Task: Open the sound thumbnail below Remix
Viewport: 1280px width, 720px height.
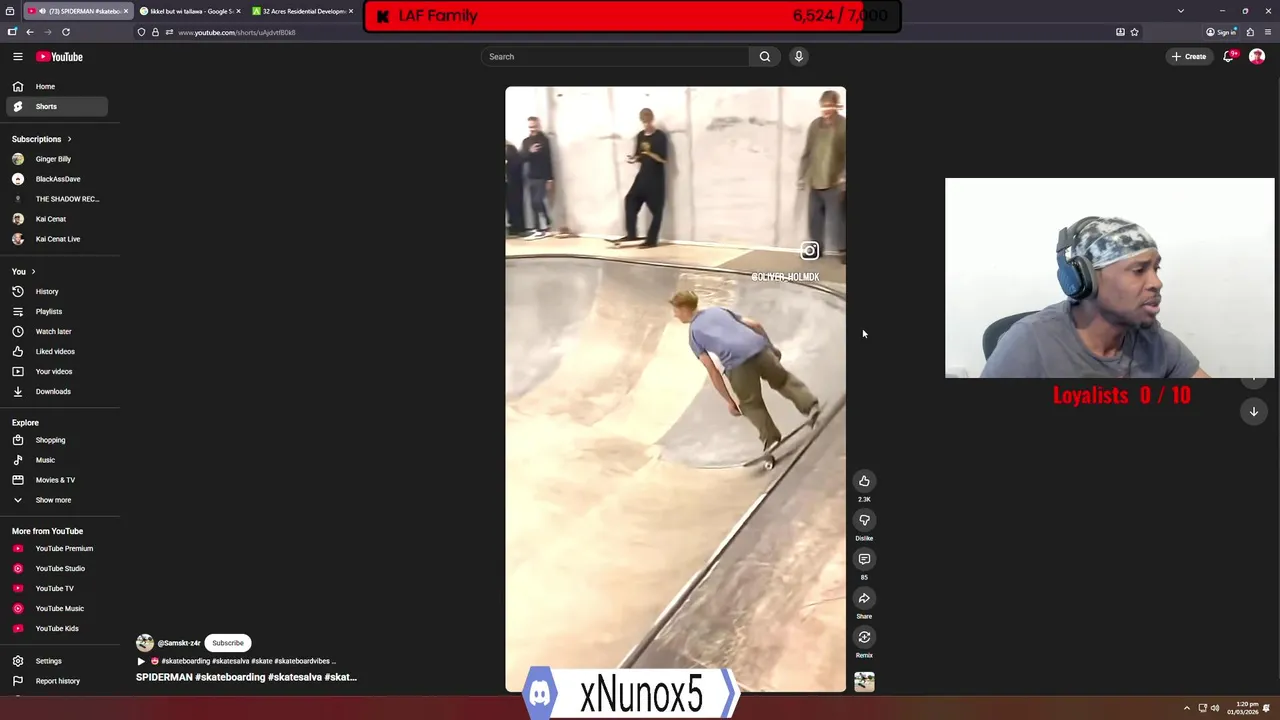Action: click(864, 681)
